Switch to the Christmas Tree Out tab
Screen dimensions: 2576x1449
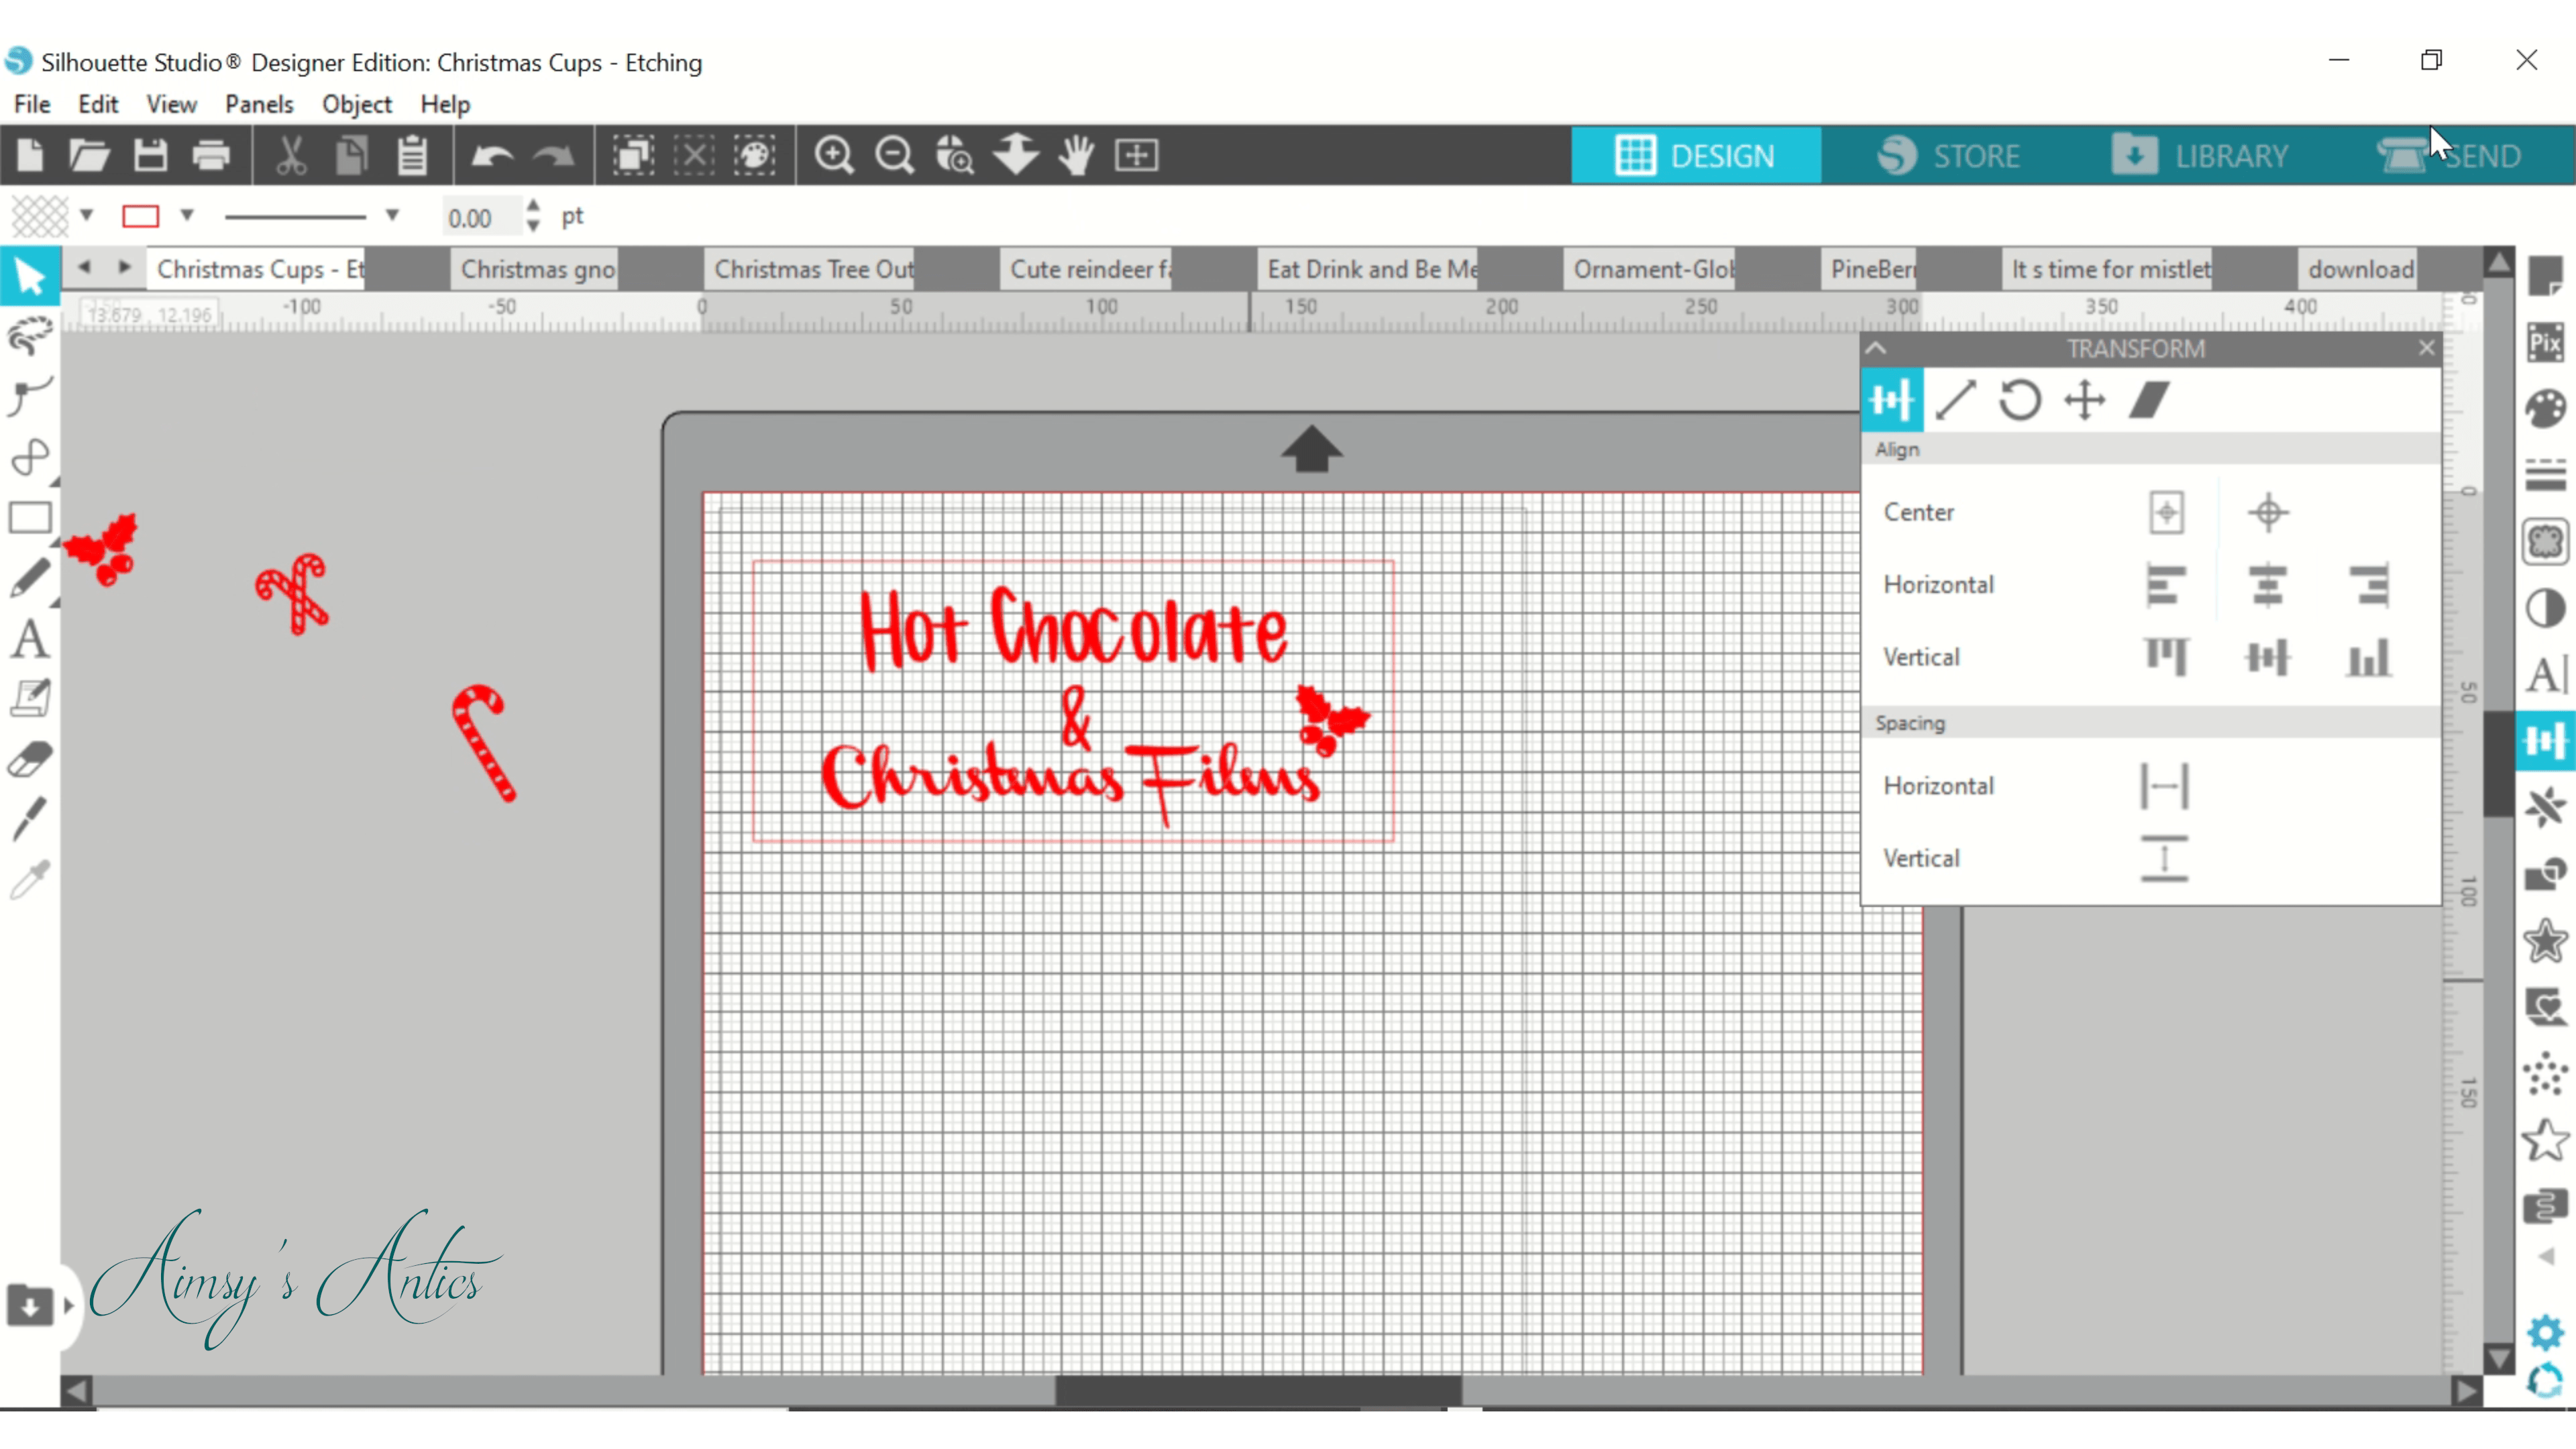tap(813, 269)
